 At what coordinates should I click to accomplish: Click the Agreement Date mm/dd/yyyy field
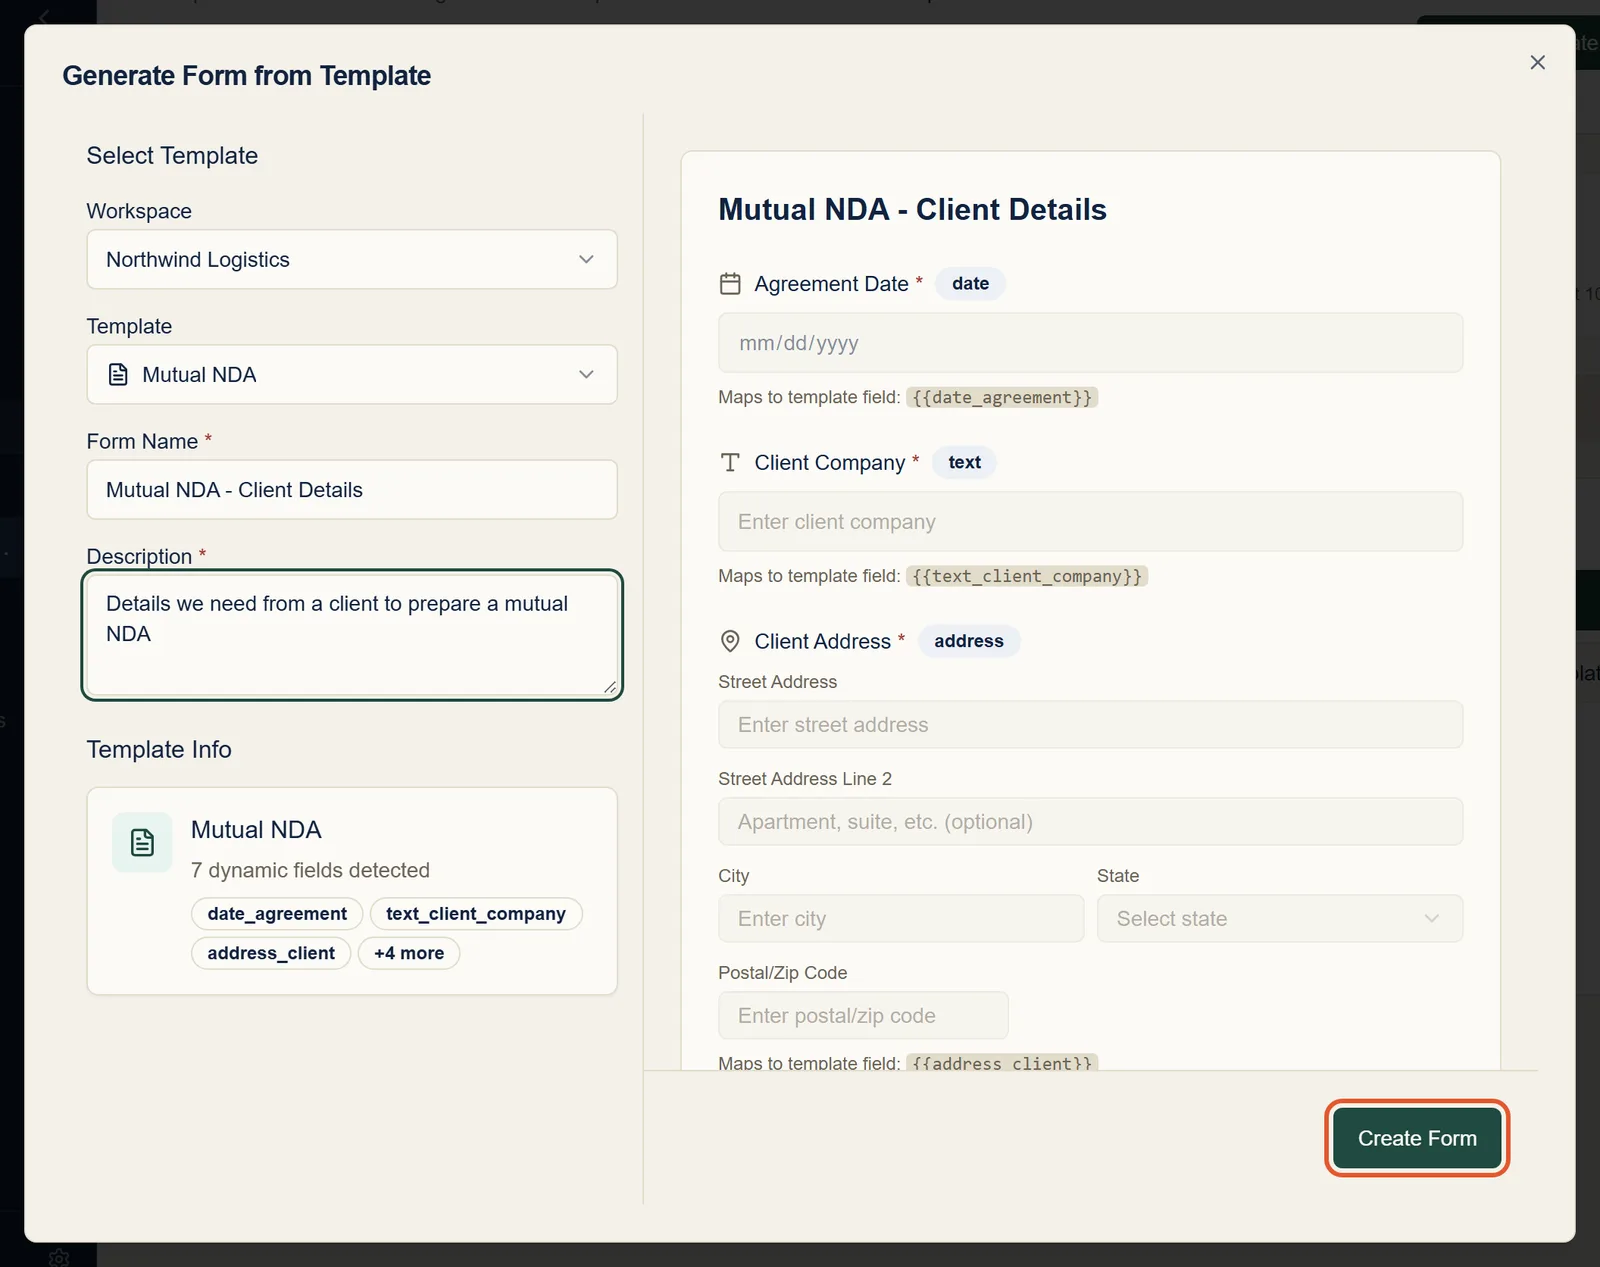click(1090, 343)
